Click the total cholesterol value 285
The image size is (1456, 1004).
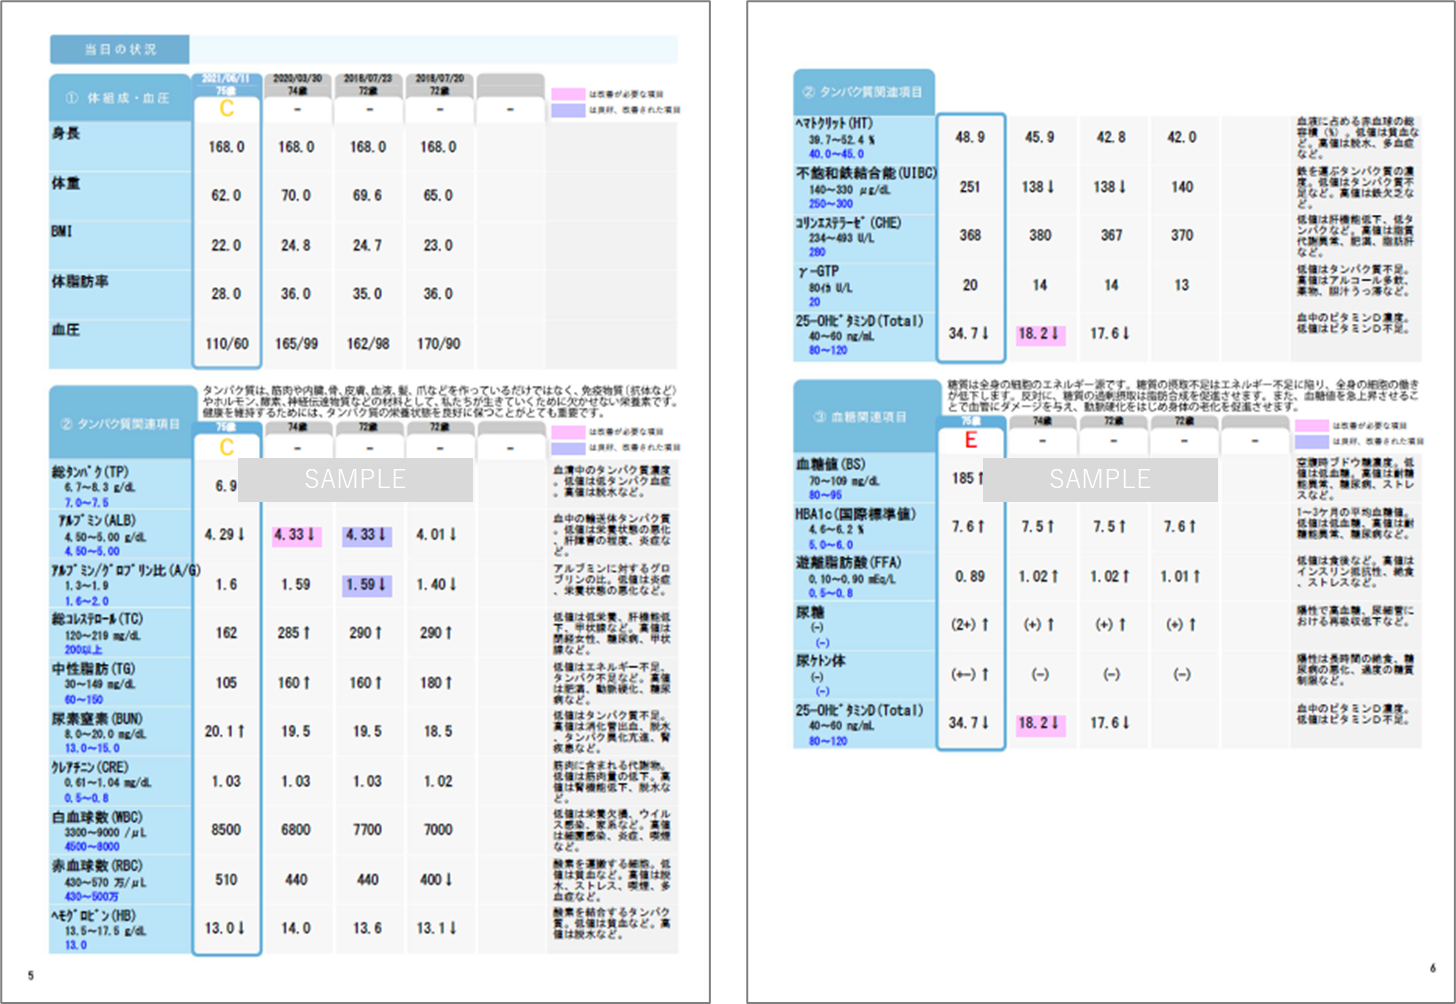pyautogui.click(x=294, y=633)
